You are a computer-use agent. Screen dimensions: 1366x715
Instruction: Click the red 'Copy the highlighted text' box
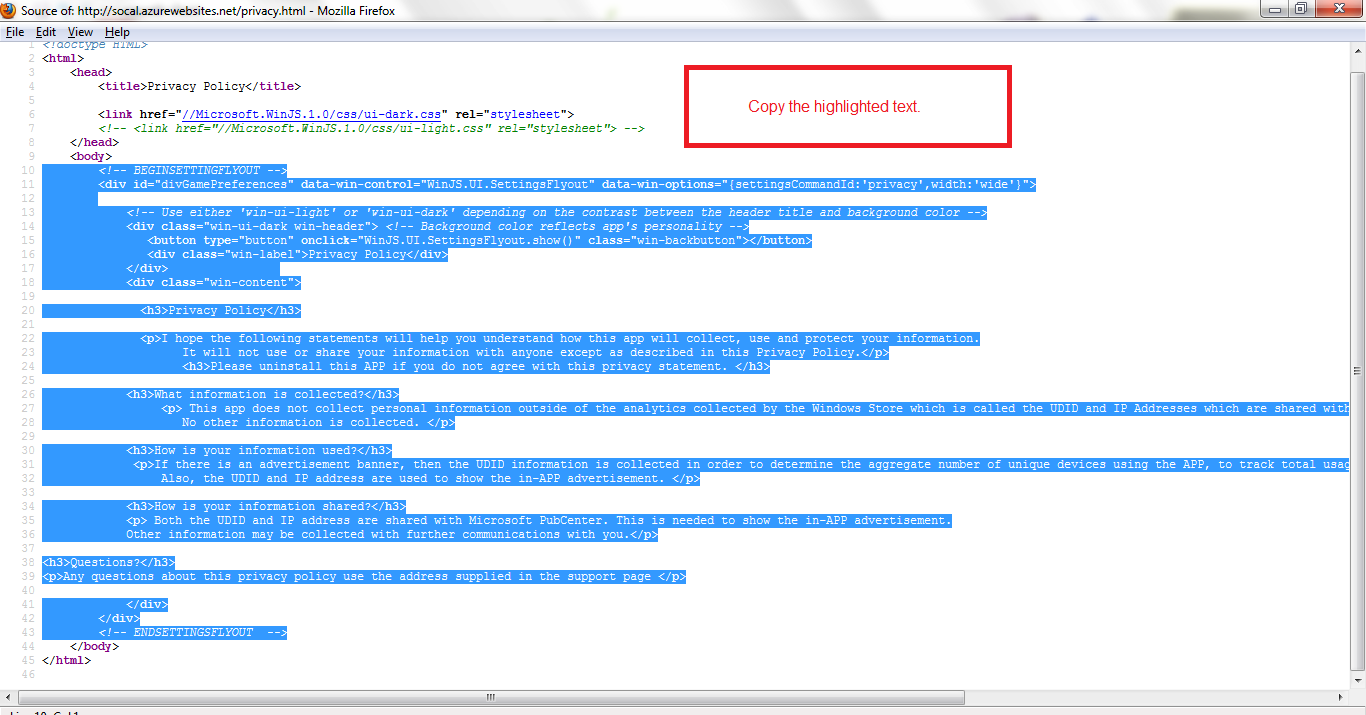pos(847,107)
